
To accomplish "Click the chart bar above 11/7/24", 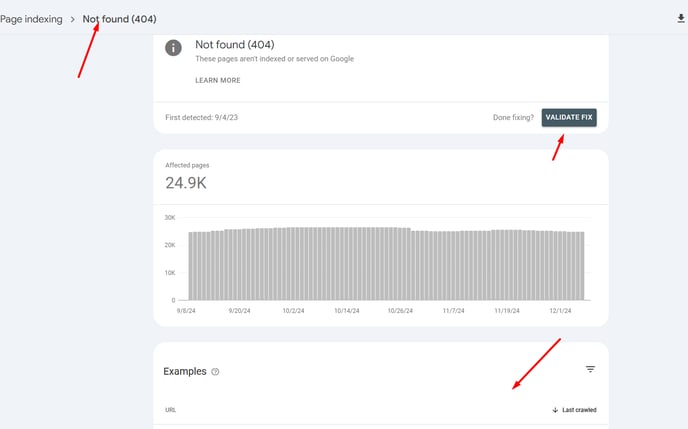I will tap(454, 266).
